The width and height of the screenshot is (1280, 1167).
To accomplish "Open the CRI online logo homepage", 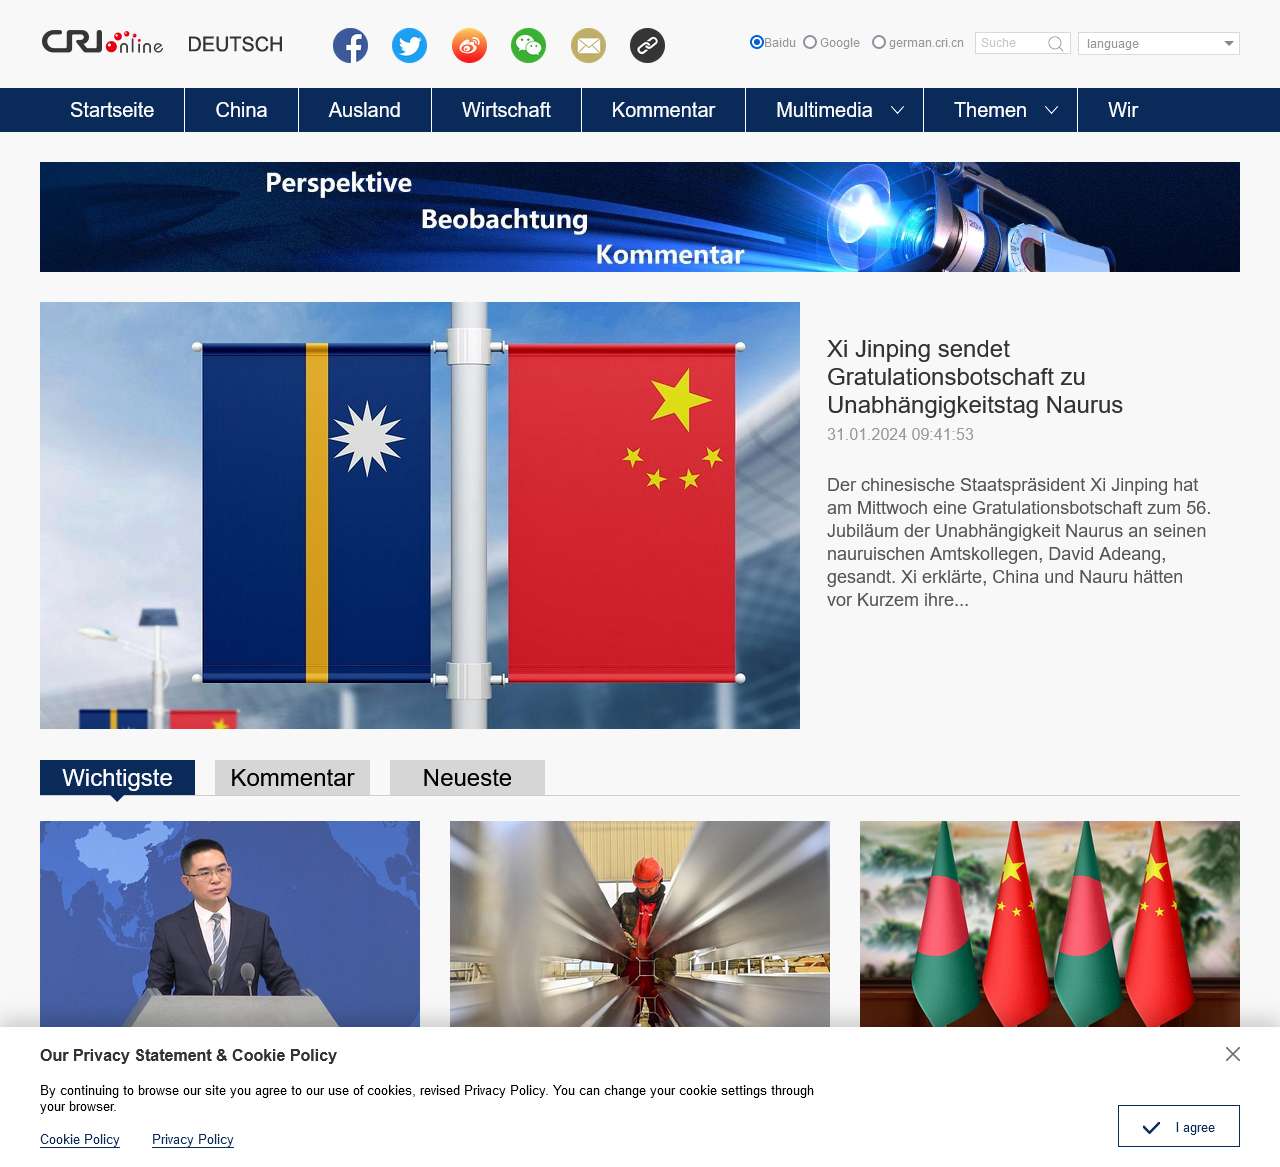I will (102, 43).
